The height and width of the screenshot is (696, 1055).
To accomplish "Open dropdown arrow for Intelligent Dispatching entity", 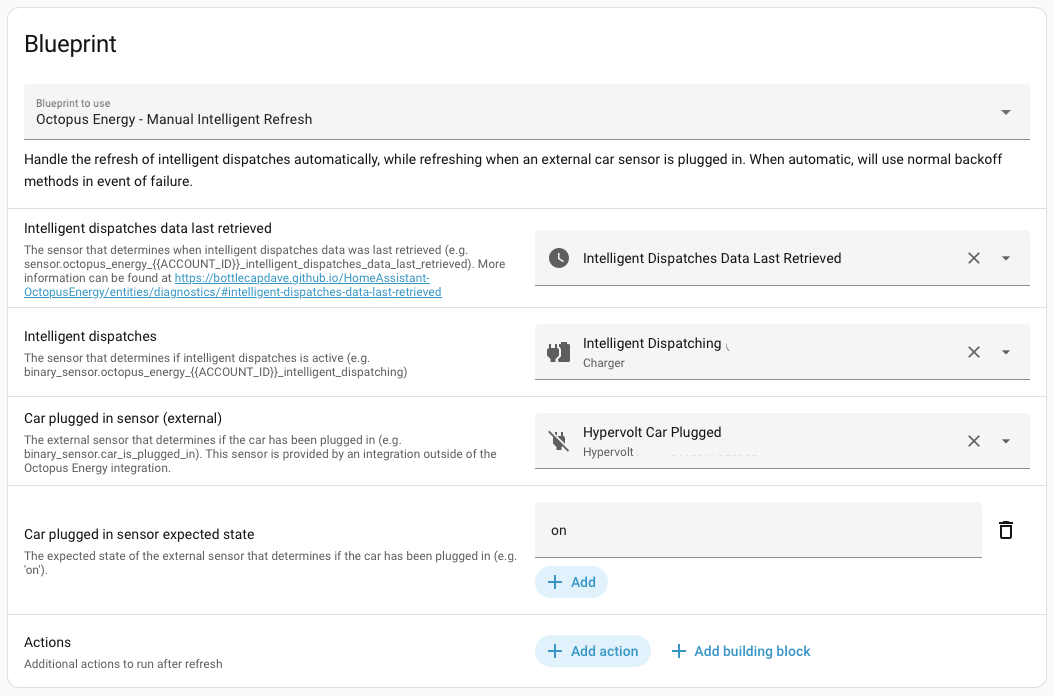I will (1006, 352).
